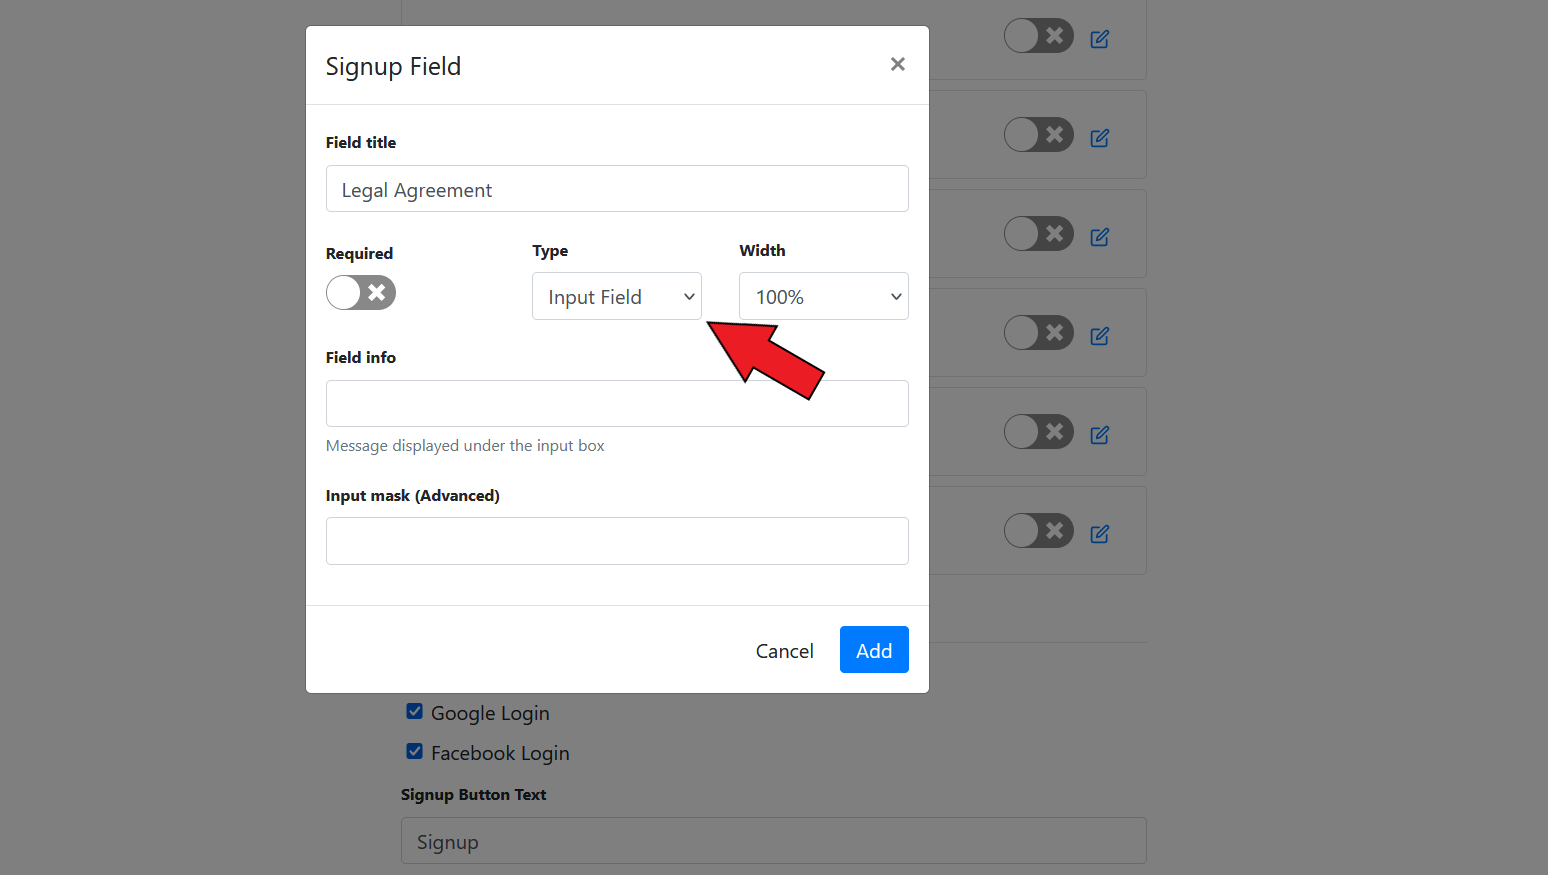
Task: Close the Signup Field dialog with the X
Action: coord(897,64)
